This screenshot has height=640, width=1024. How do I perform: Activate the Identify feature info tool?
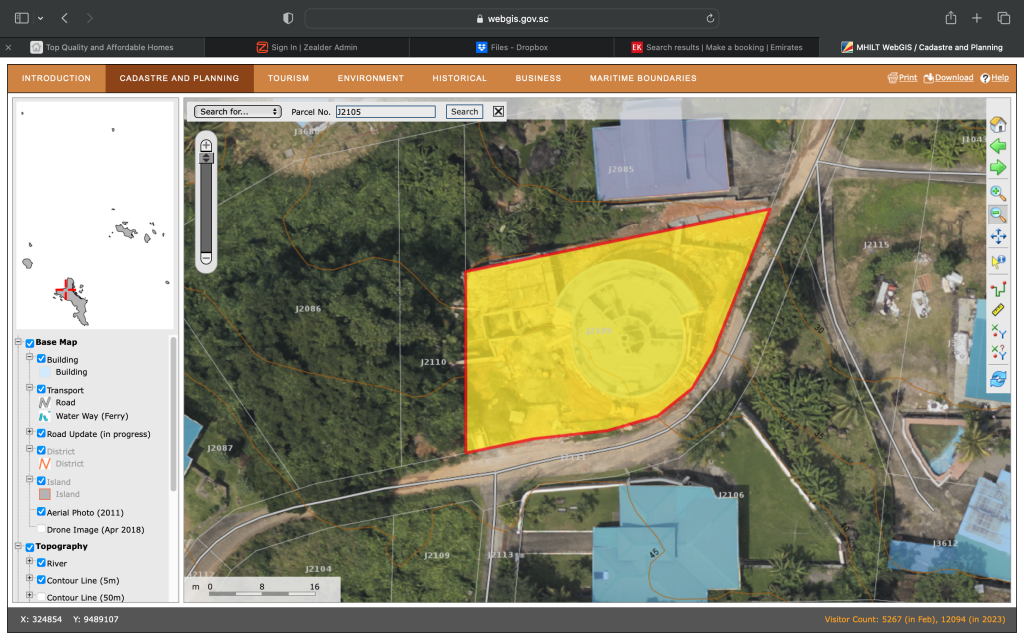pyautogui.click(x=997, y=261)
